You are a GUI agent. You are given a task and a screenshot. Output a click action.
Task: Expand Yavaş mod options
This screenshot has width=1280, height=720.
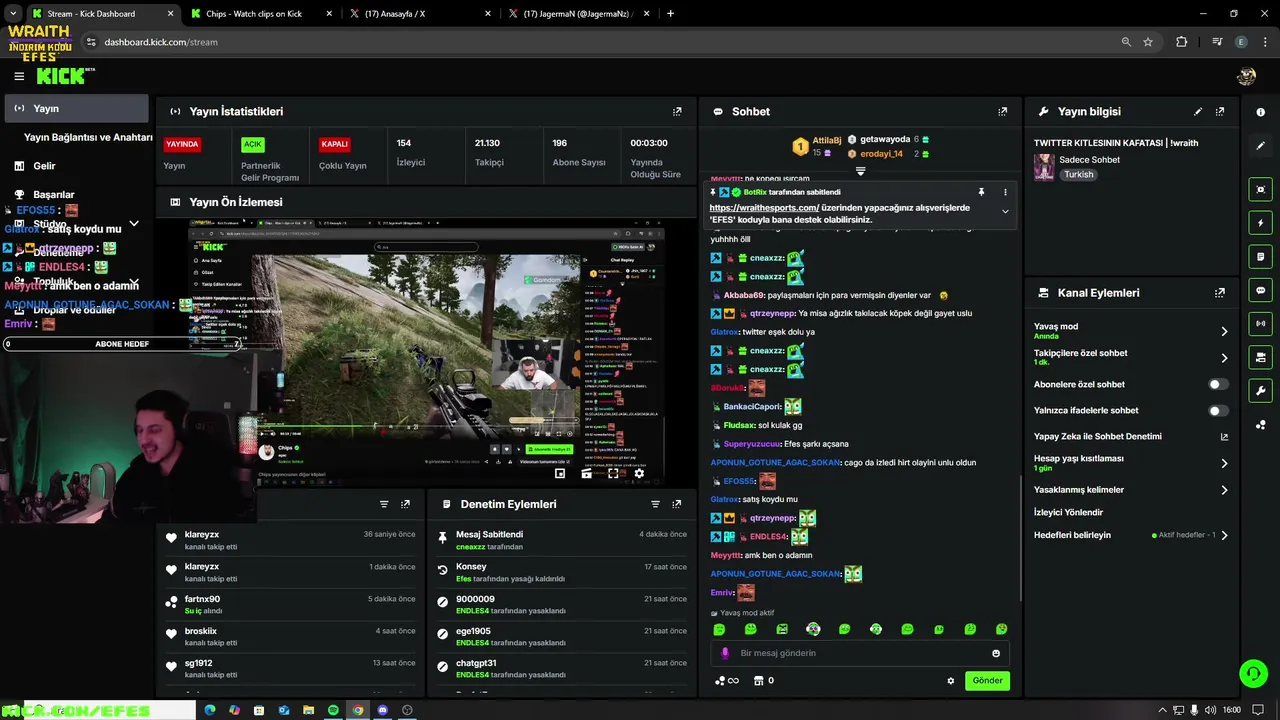click(1224, 331)
